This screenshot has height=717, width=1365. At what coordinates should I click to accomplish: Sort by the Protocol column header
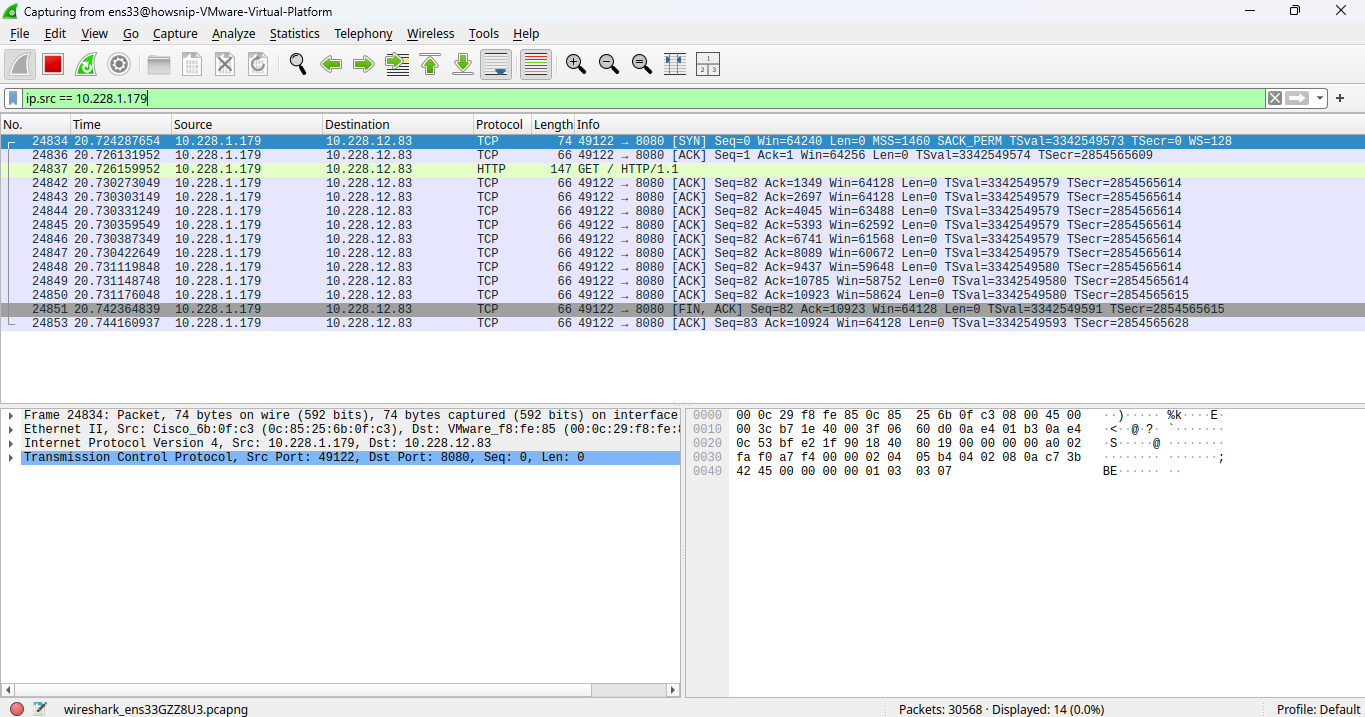tap(501, 125)
